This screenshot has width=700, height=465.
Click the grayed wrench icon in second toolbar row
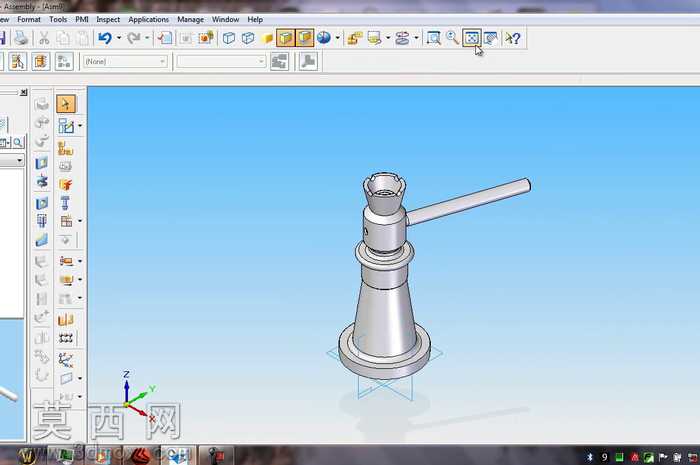[308, 61]
